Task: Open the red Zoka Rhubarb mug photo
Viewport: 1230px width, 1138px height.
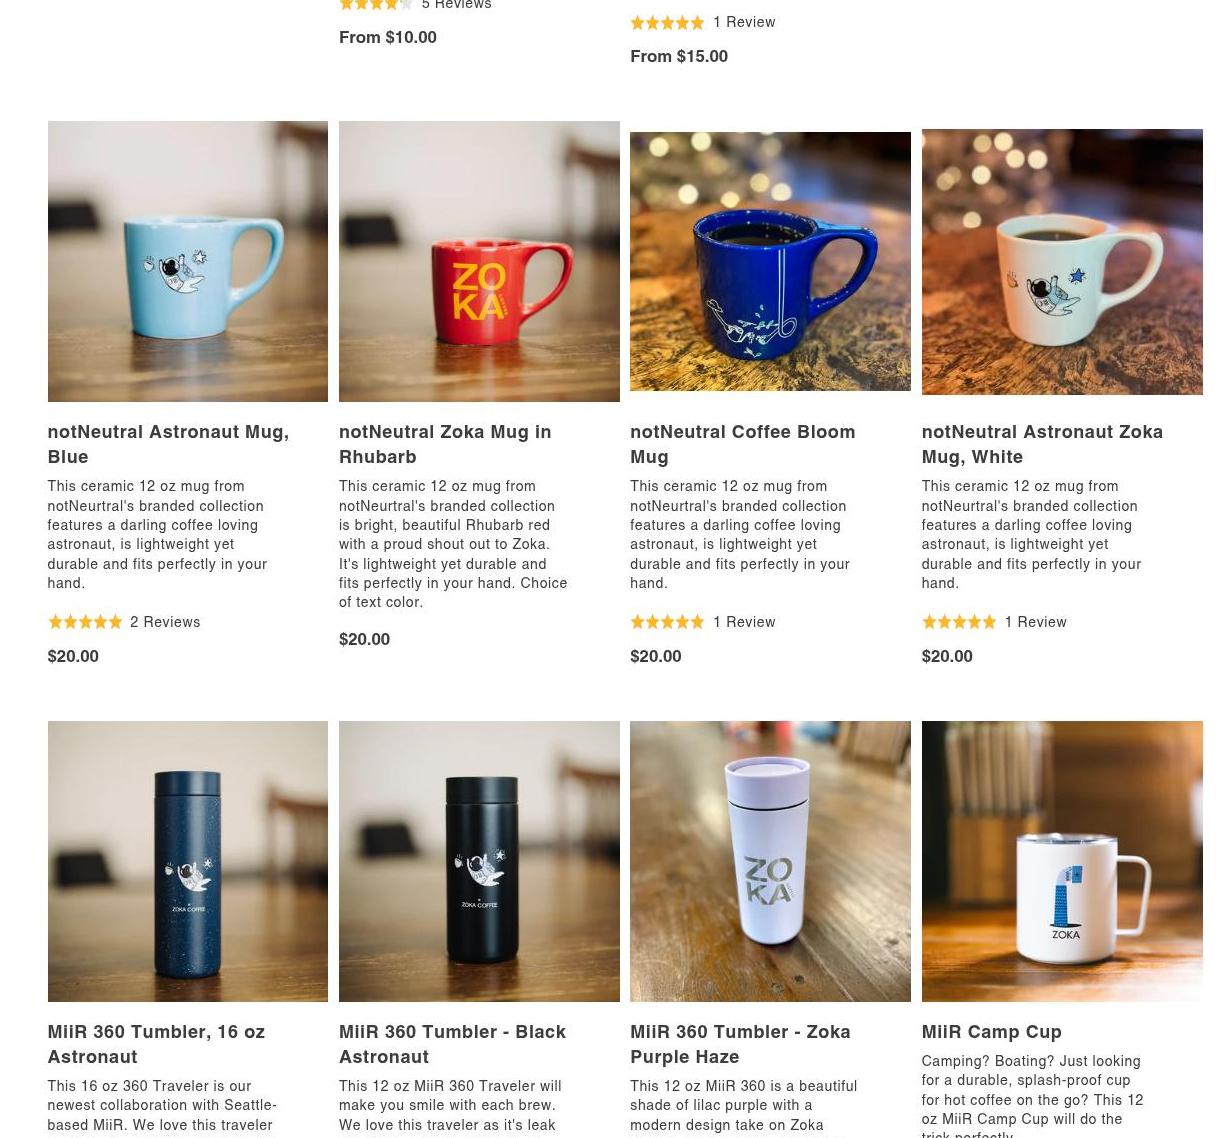Action: 479,261
